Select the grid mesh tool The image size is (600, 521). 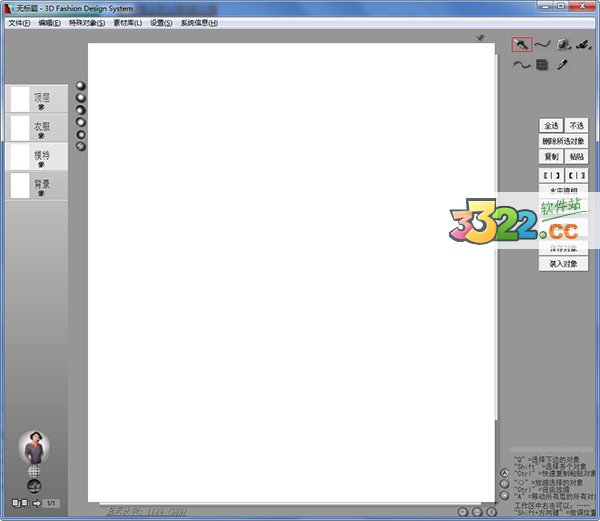(541, 65)
